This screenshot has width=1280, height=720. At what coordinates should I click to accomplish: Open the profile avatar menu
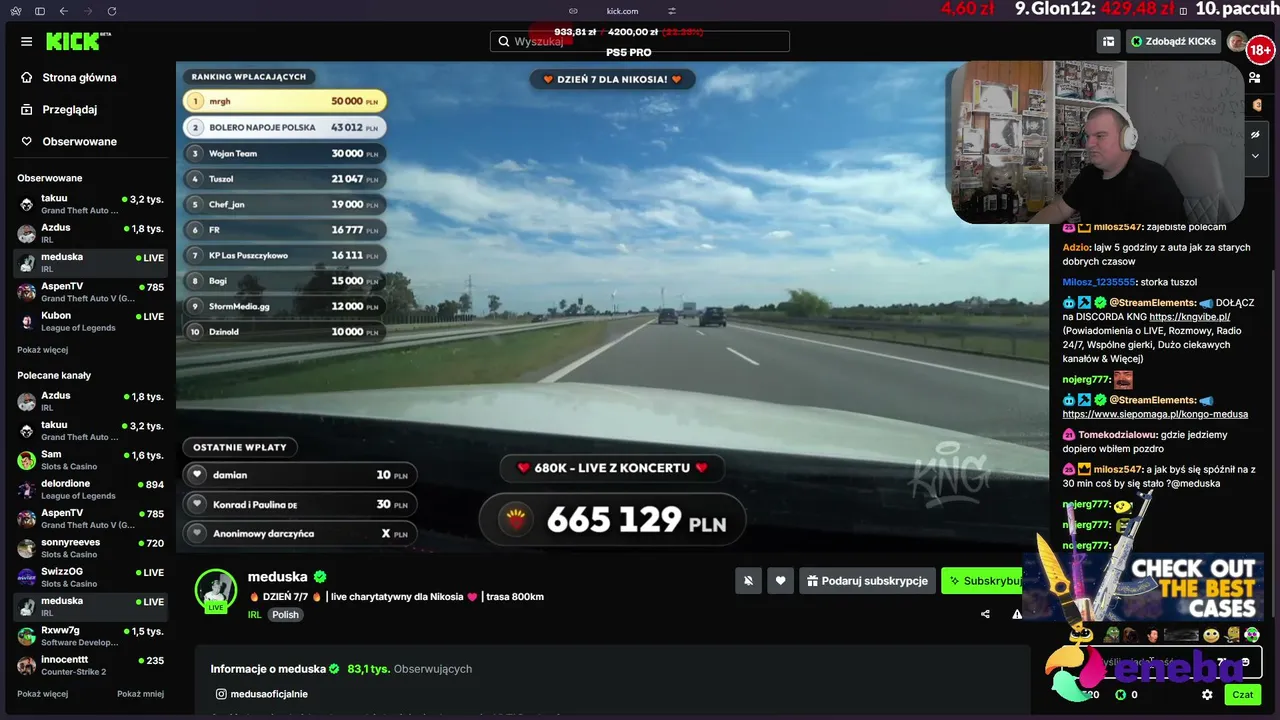(x=1238, y=41)
